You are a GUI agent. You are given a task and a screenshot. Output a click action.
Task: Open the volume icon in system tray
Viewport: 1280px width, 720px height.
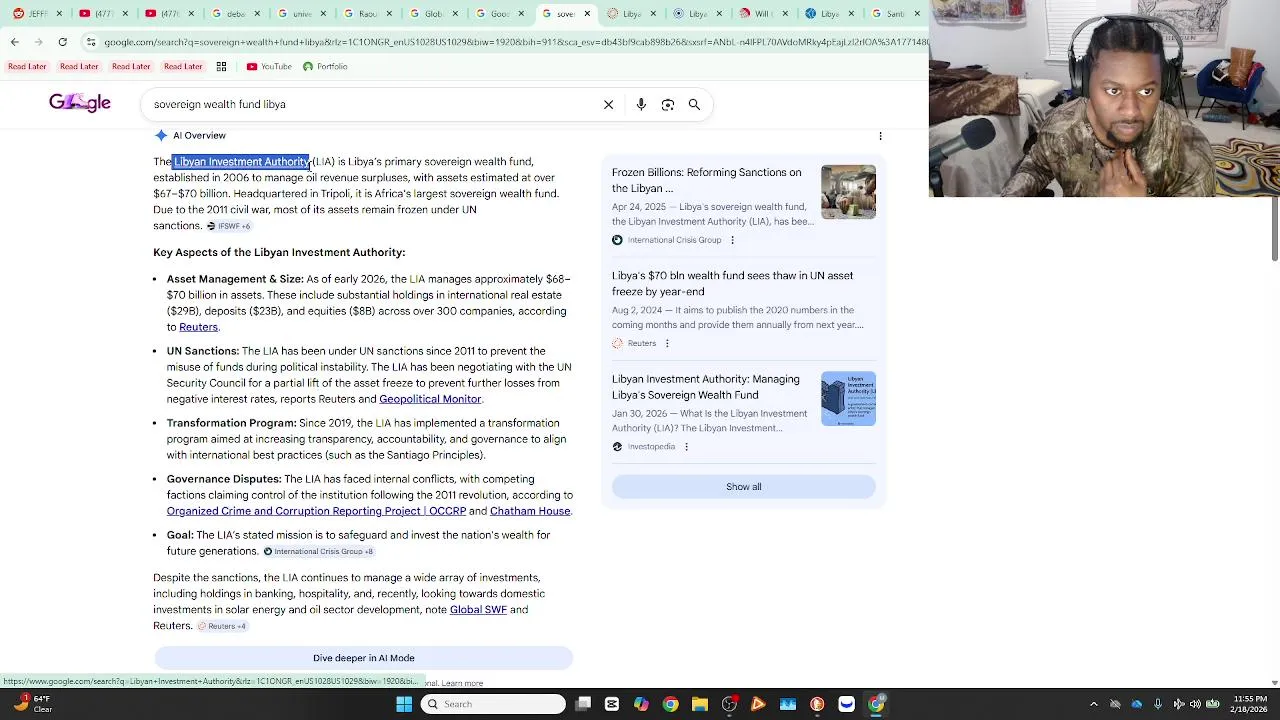1195,704
